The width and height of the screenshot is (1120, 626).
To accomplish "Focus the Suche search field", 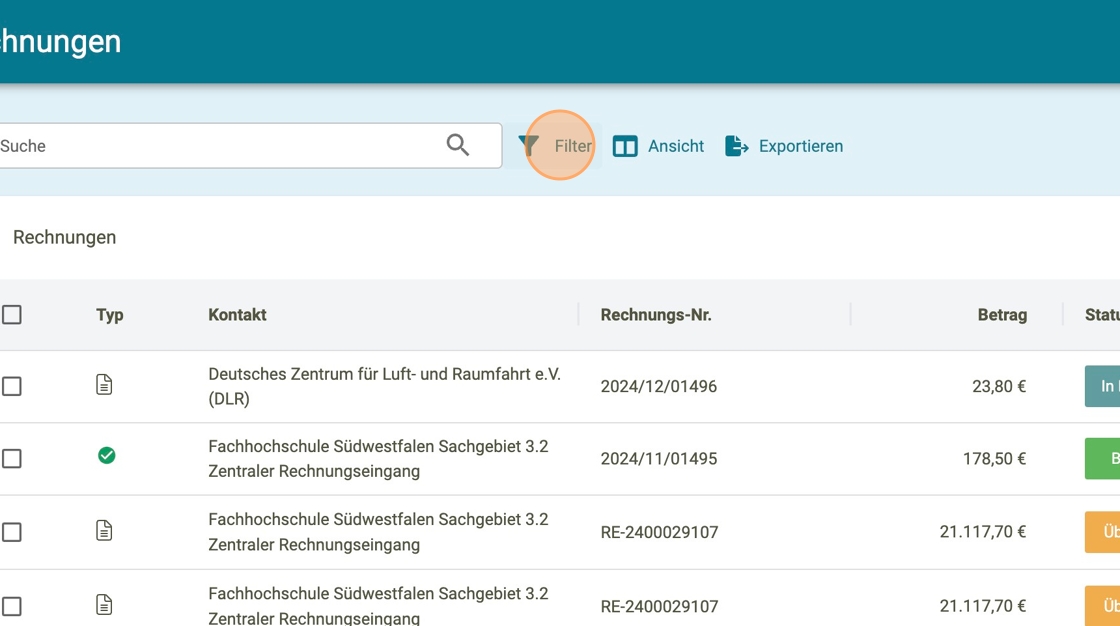I will (x=250, y=146).
